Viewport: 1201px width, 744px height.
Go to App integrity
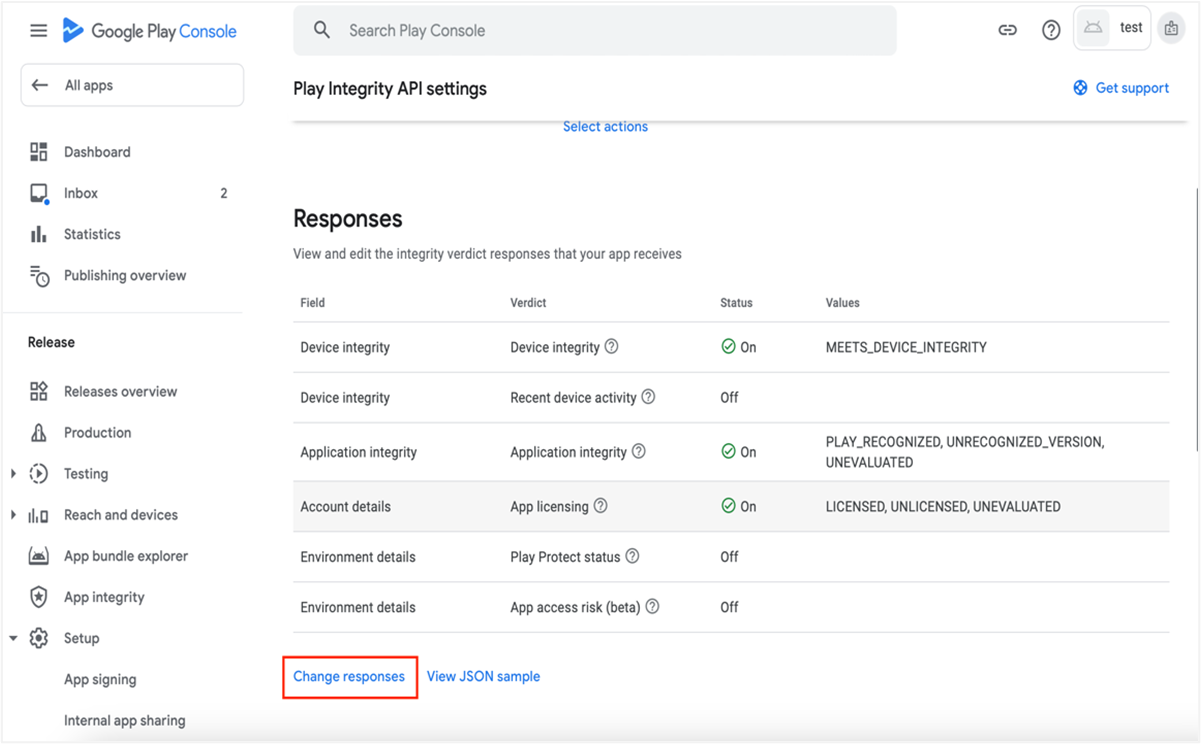104,597
